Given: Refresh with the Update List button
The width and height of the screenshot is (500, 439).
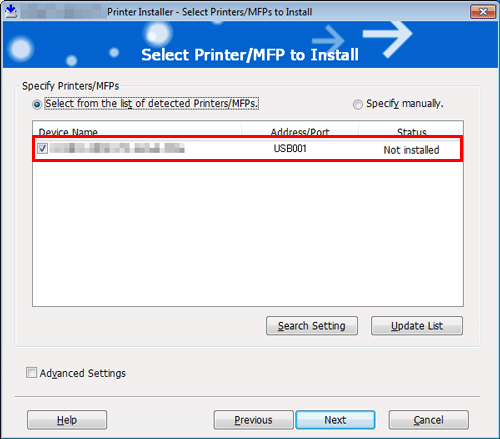Looking at the screenshot, I should (417, 326).
